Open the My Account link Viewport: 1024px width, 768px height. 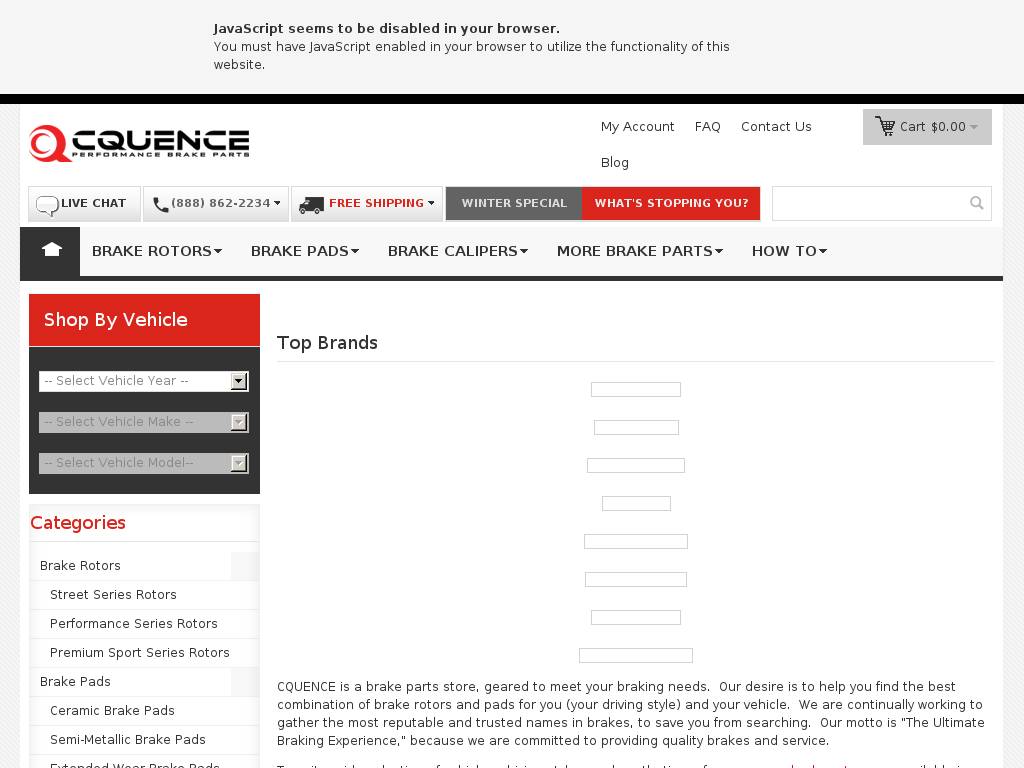pyautogui.click(x=637, y=127)
